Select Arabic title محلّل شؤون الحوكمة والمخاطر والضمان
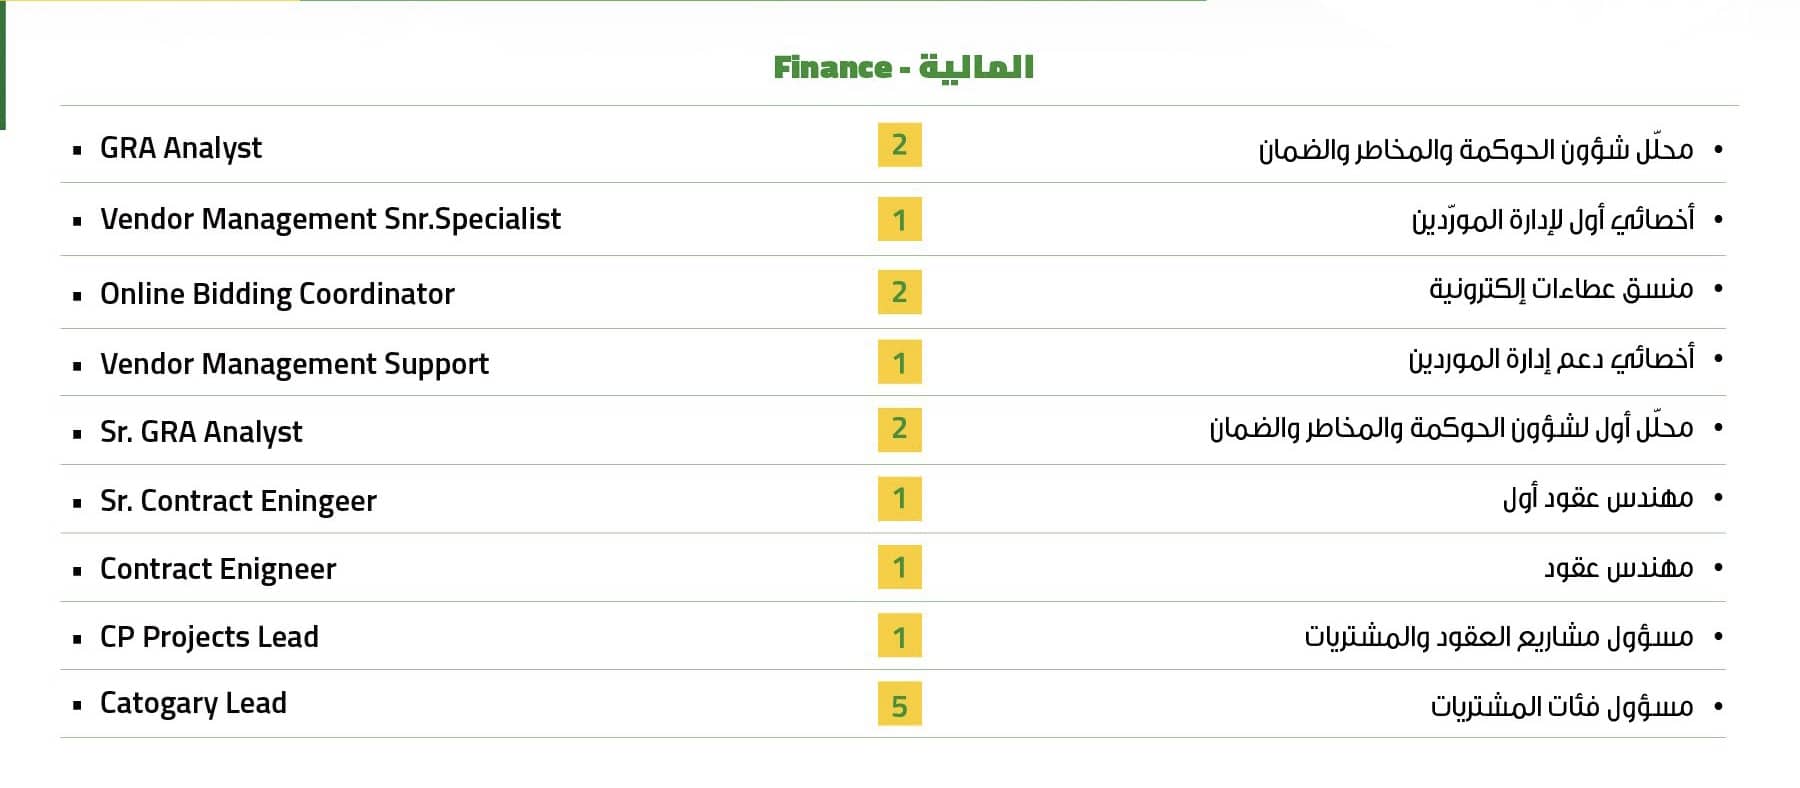The image size is (1800, 788). click(x=1476, y=149)
